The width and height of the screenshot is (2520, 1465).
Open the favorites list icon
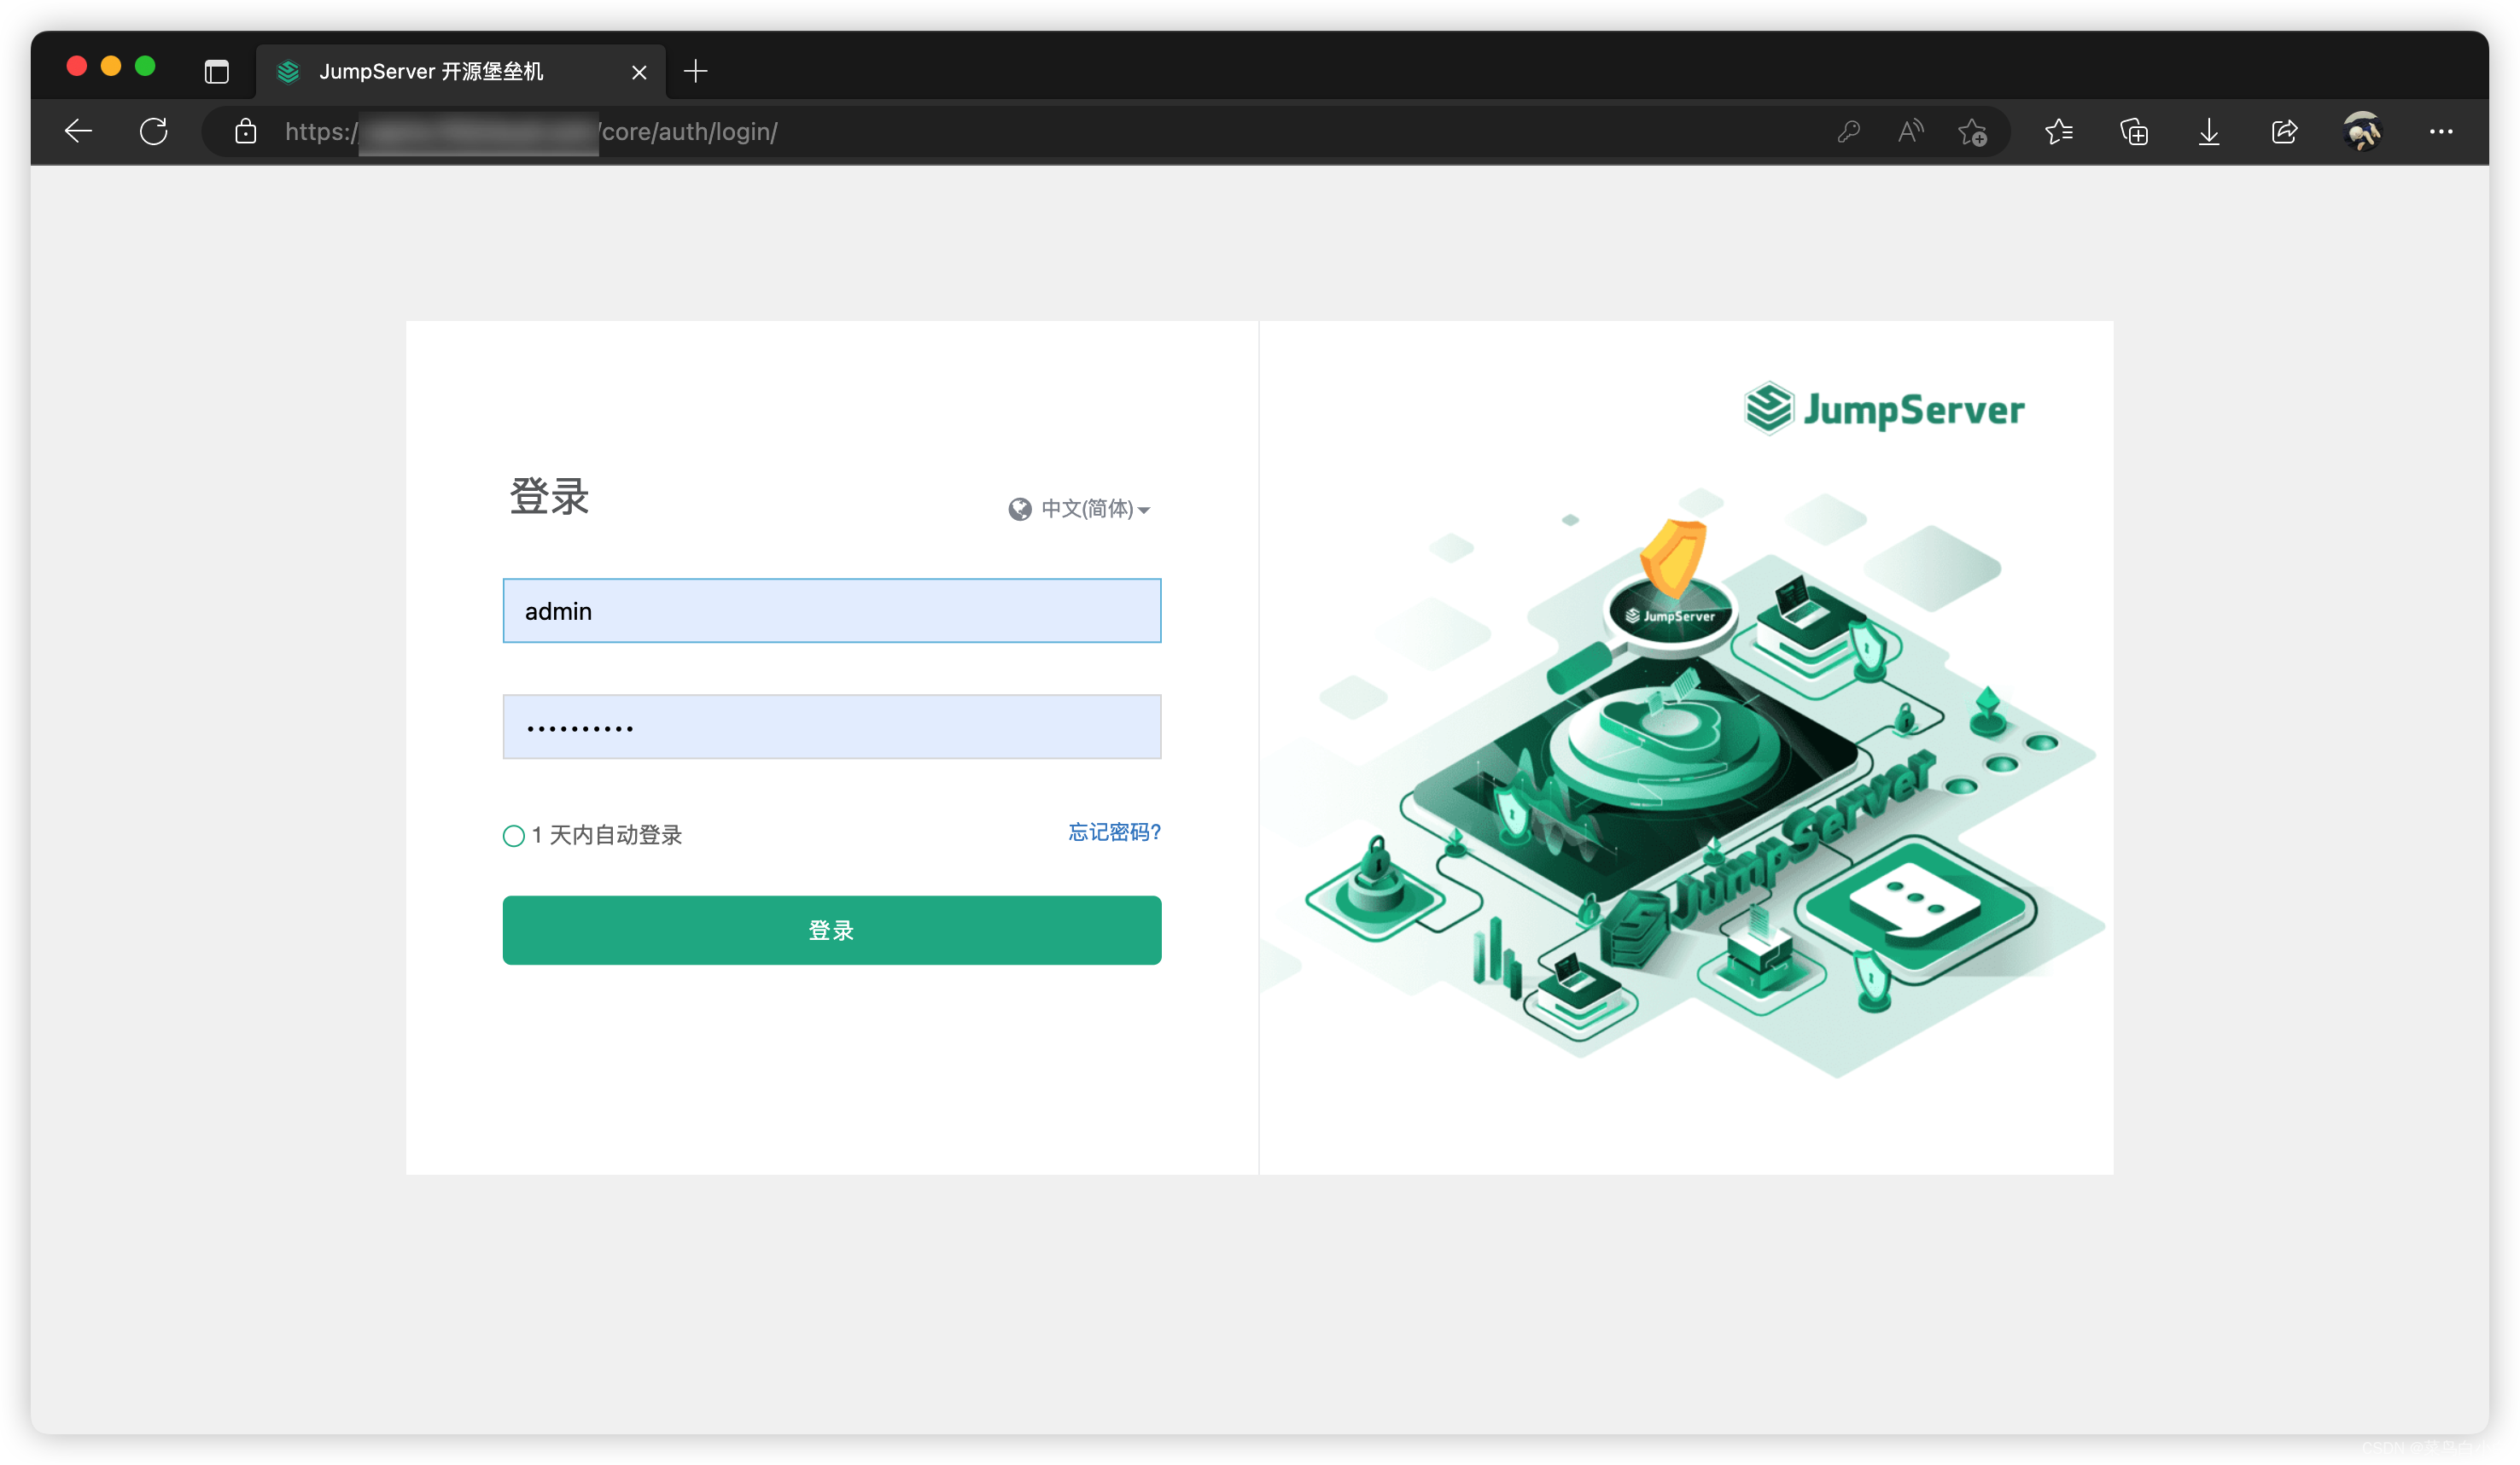point(2059,131)
